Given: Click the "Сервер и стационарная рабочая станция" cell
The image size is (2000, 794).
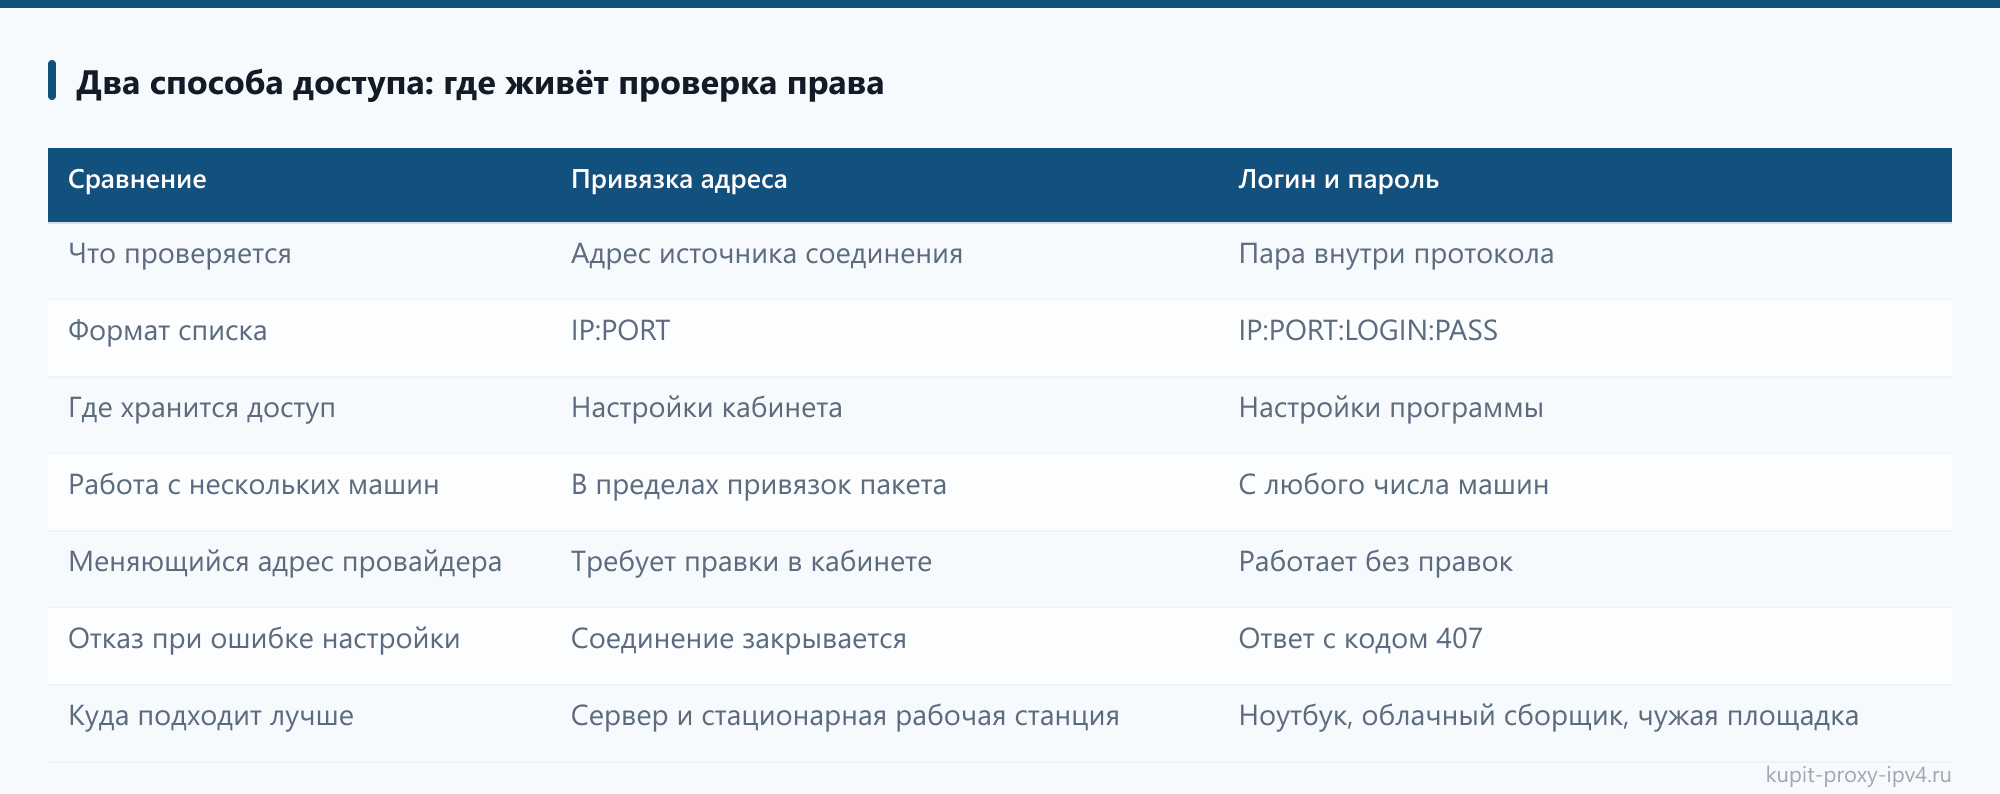Looking at the screenshot, I should pyautogui.click(x=845, y=716).
